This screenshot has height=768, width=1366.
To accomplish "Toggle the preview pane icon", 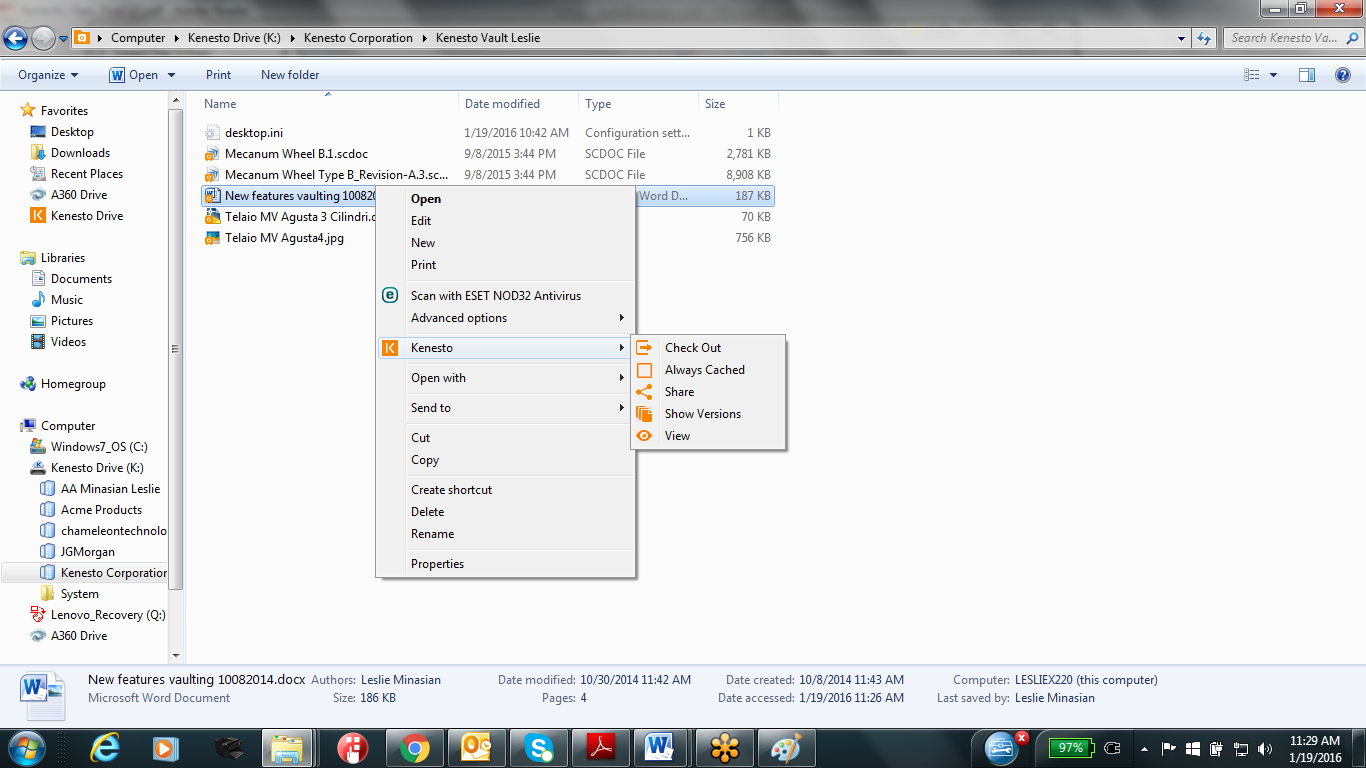I will pos(1306,75).
